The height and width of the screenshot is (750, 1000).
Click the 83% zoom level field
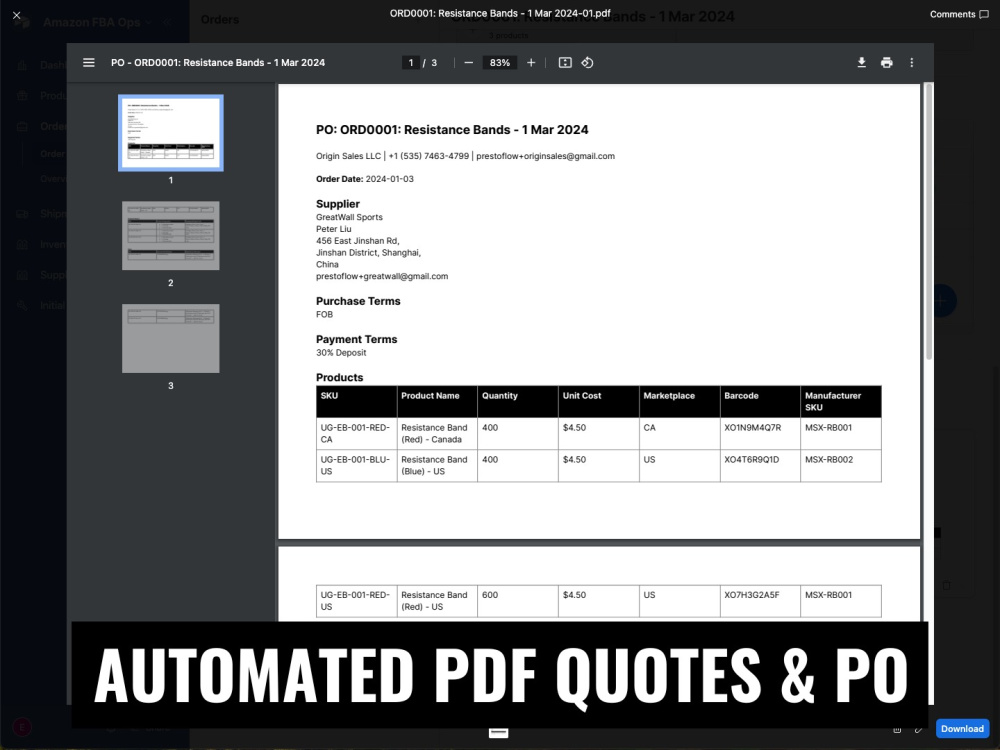[499, 62]
